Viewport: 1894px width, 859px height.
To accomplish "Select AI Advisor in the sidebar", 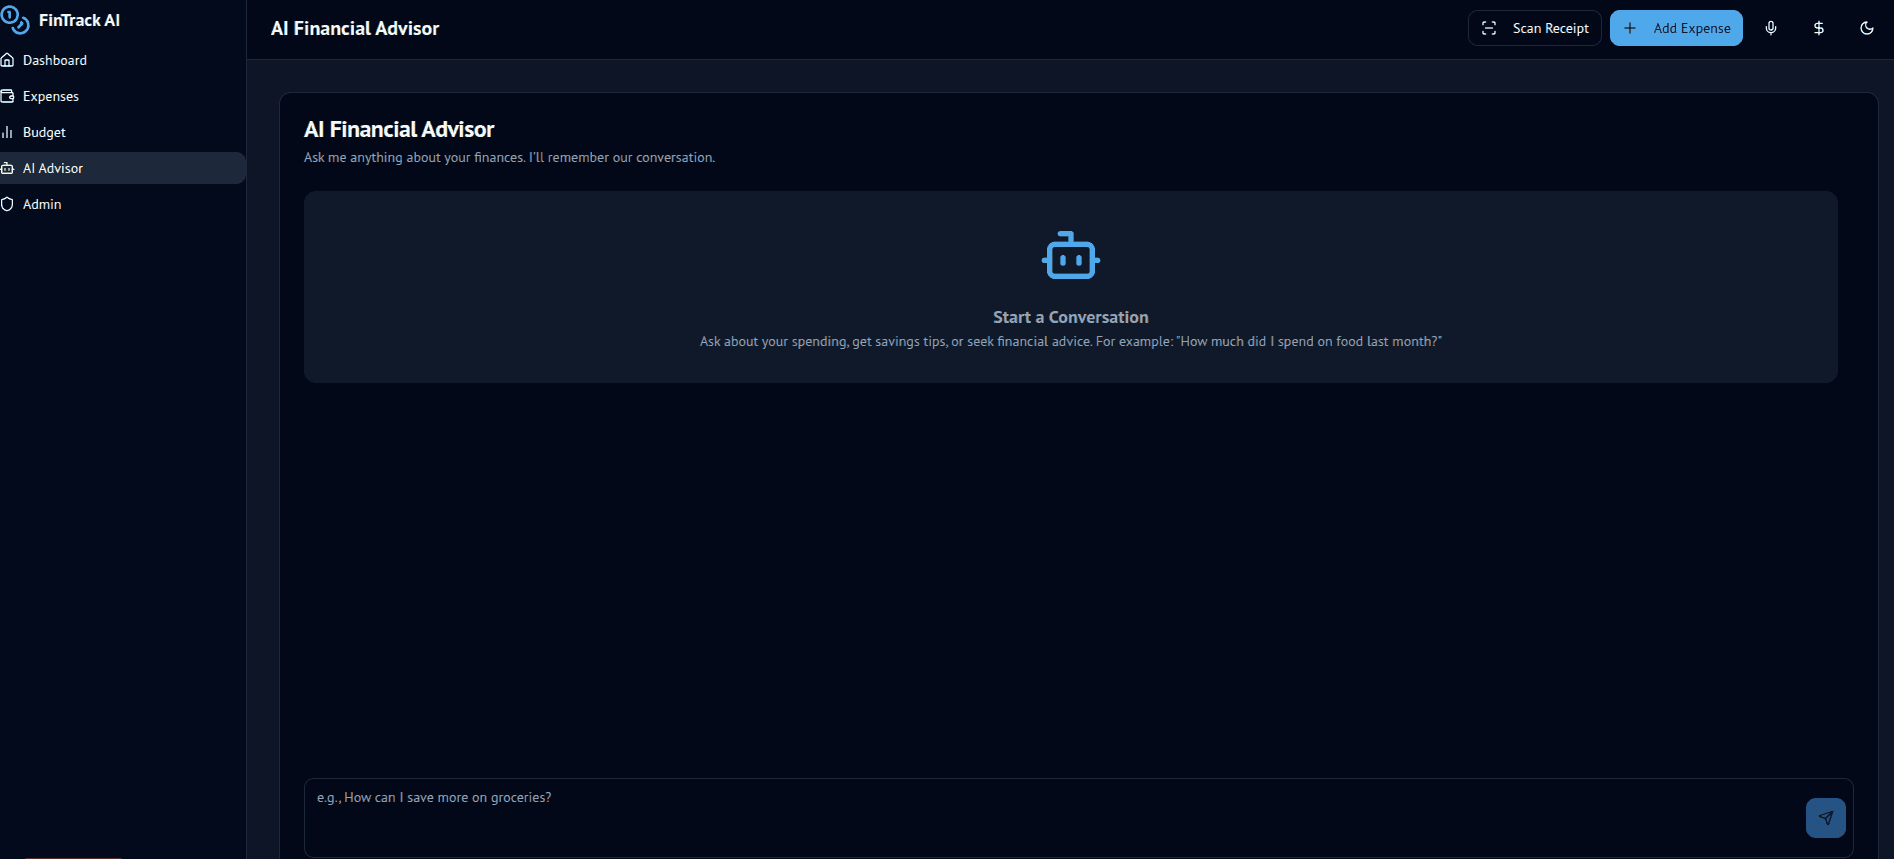I will click(123, 168).
